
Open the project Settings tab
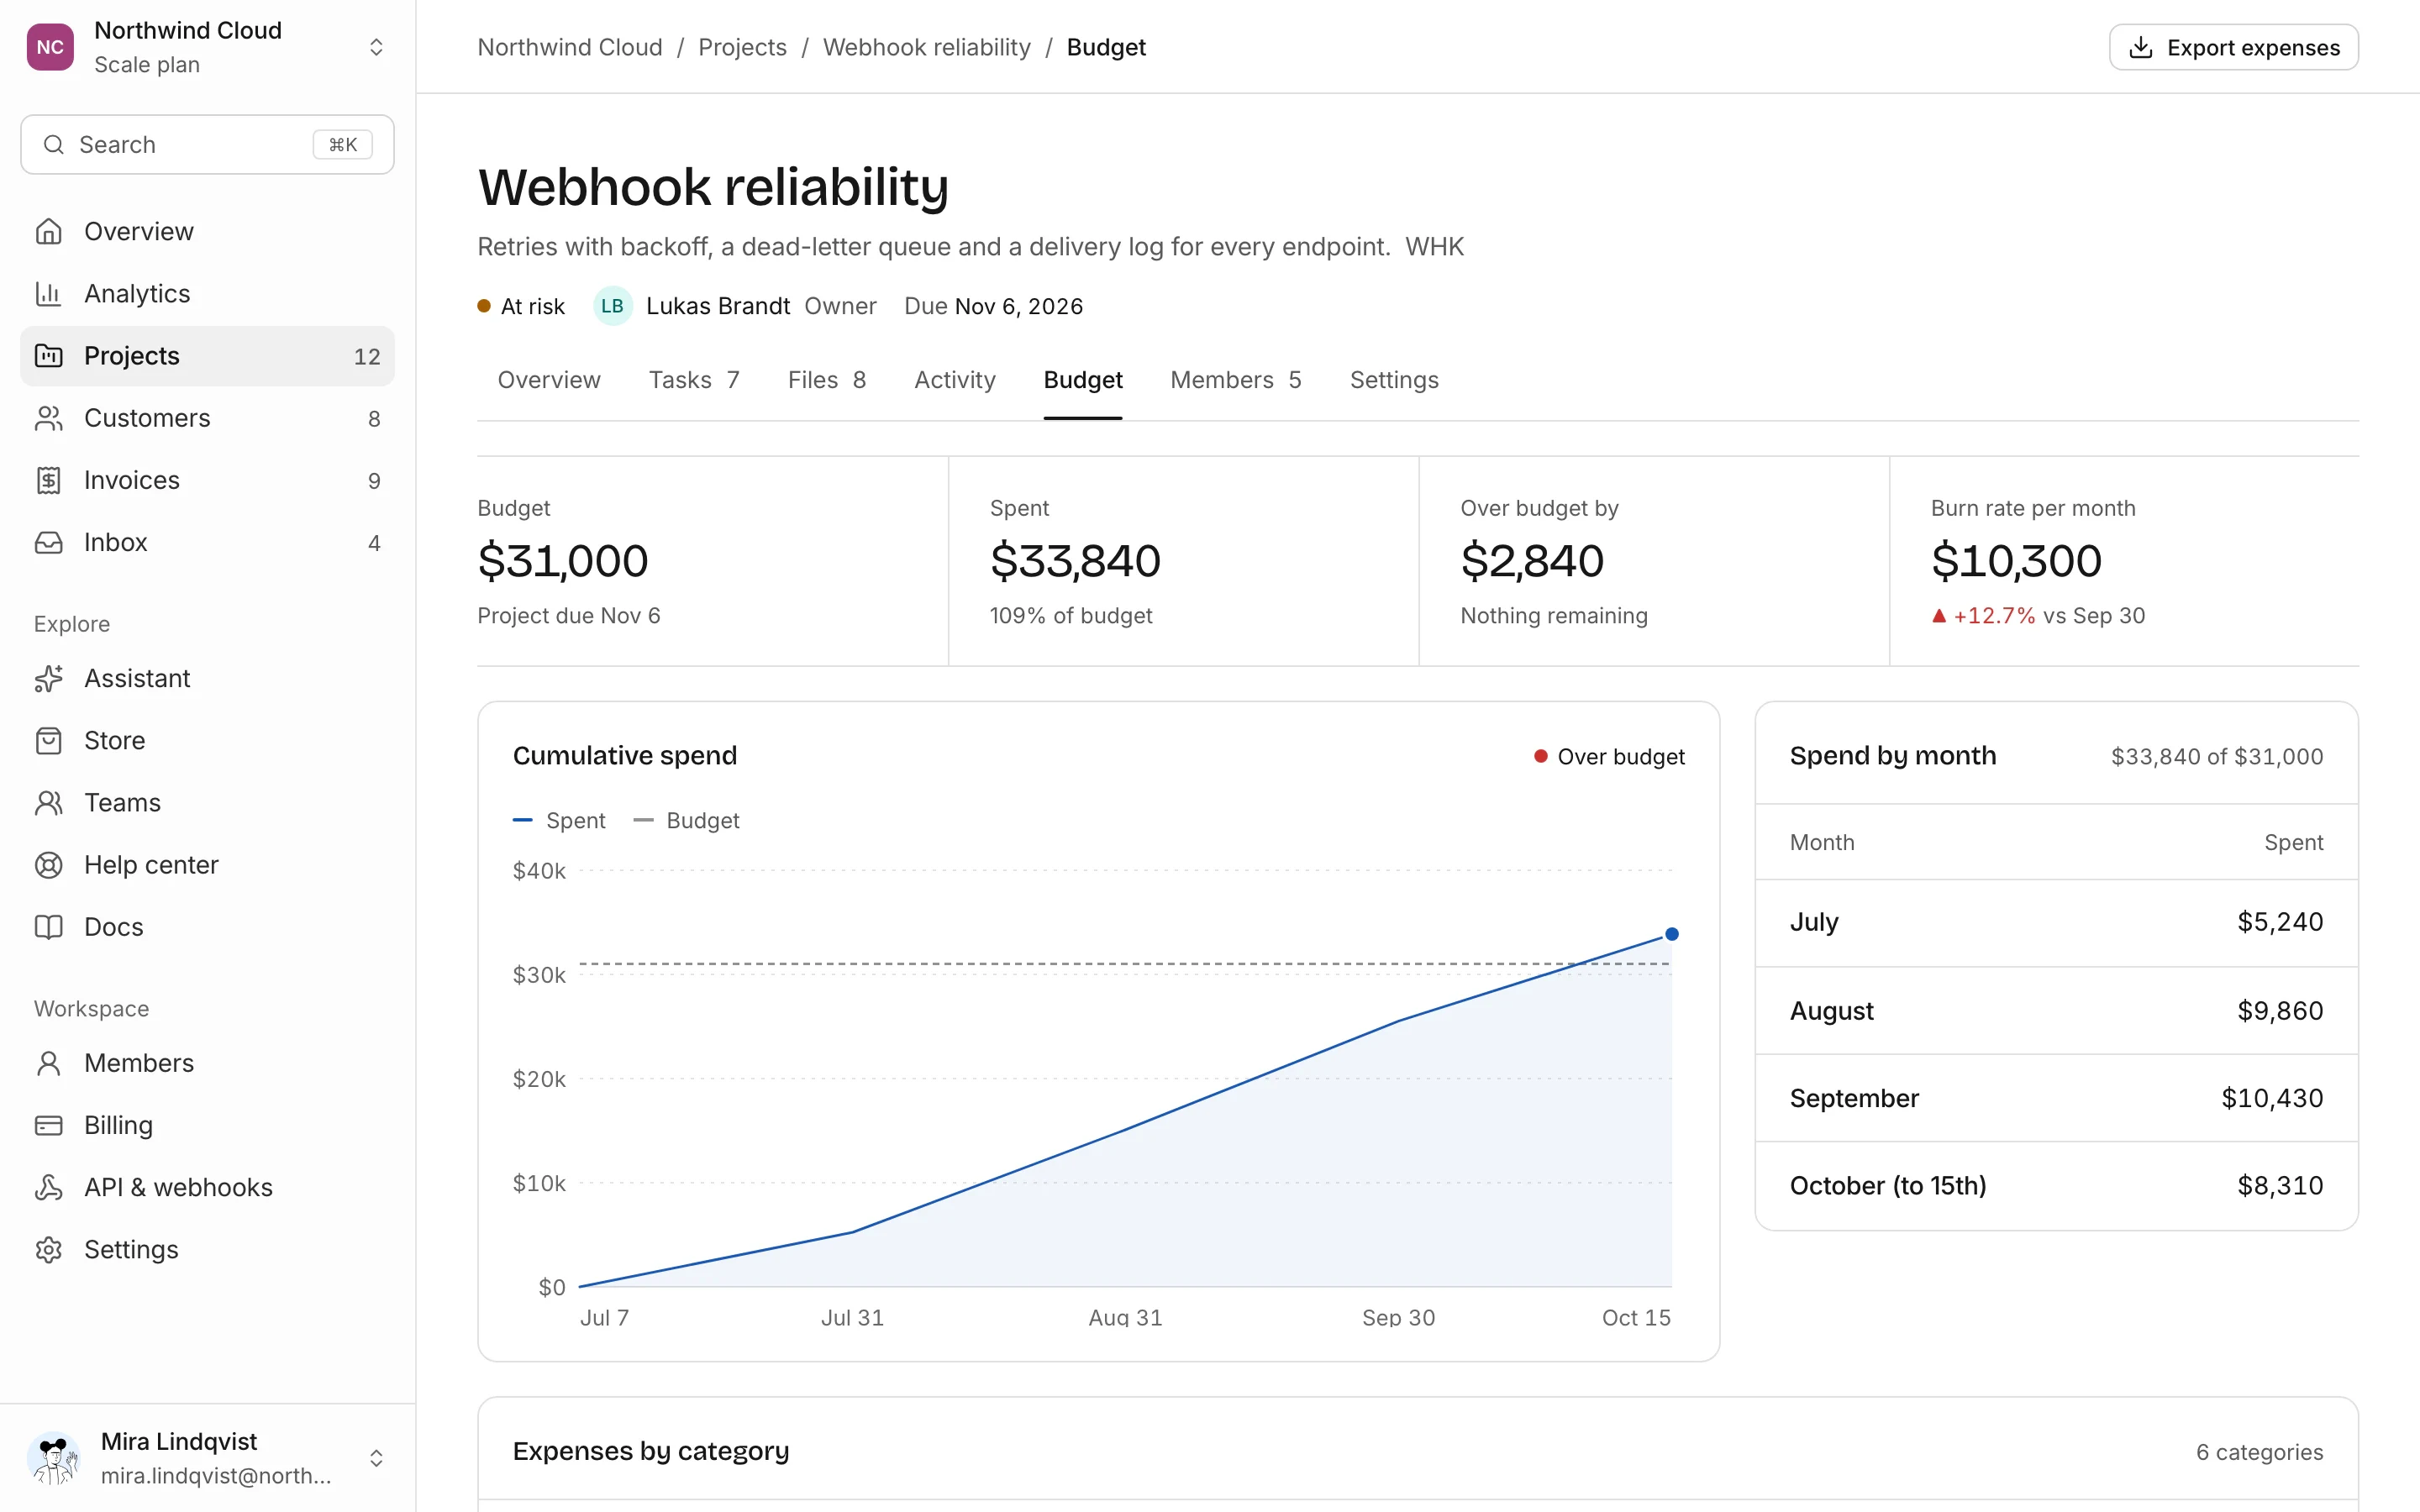tap(1394, 380)
